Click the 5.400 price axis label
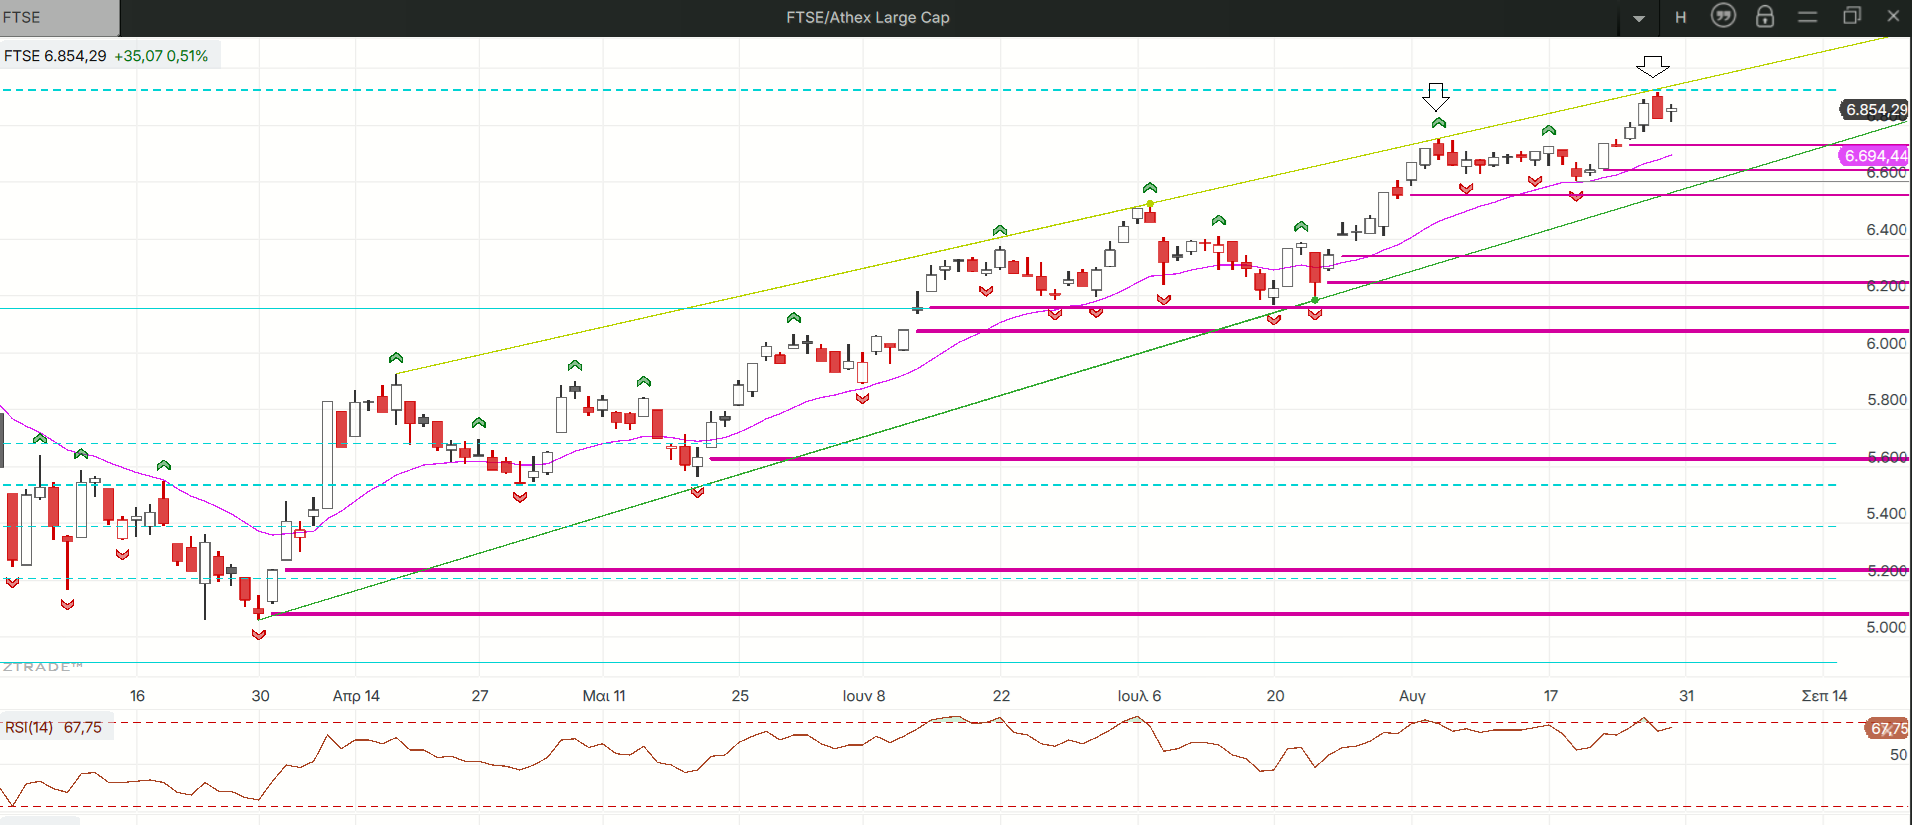Screen dimensions: 1912x825 (1886, 514)
